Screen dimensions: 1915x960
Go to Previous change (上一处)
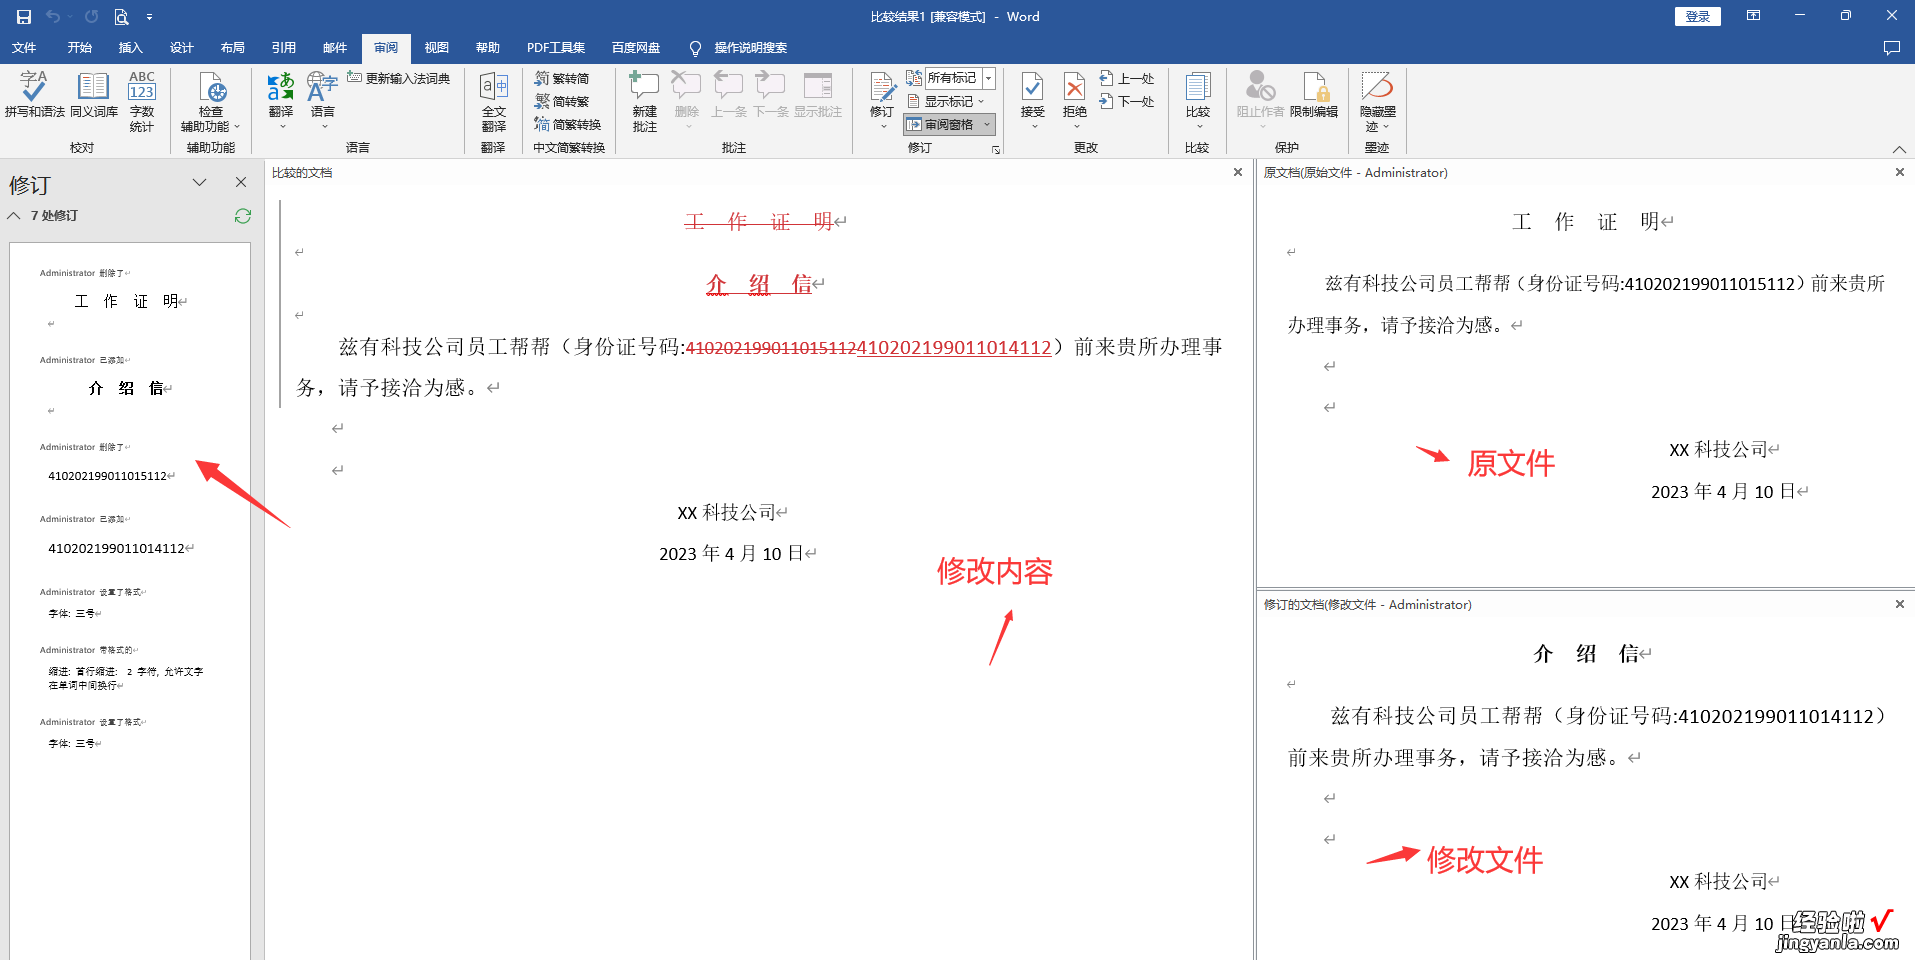click(1127, 78)
